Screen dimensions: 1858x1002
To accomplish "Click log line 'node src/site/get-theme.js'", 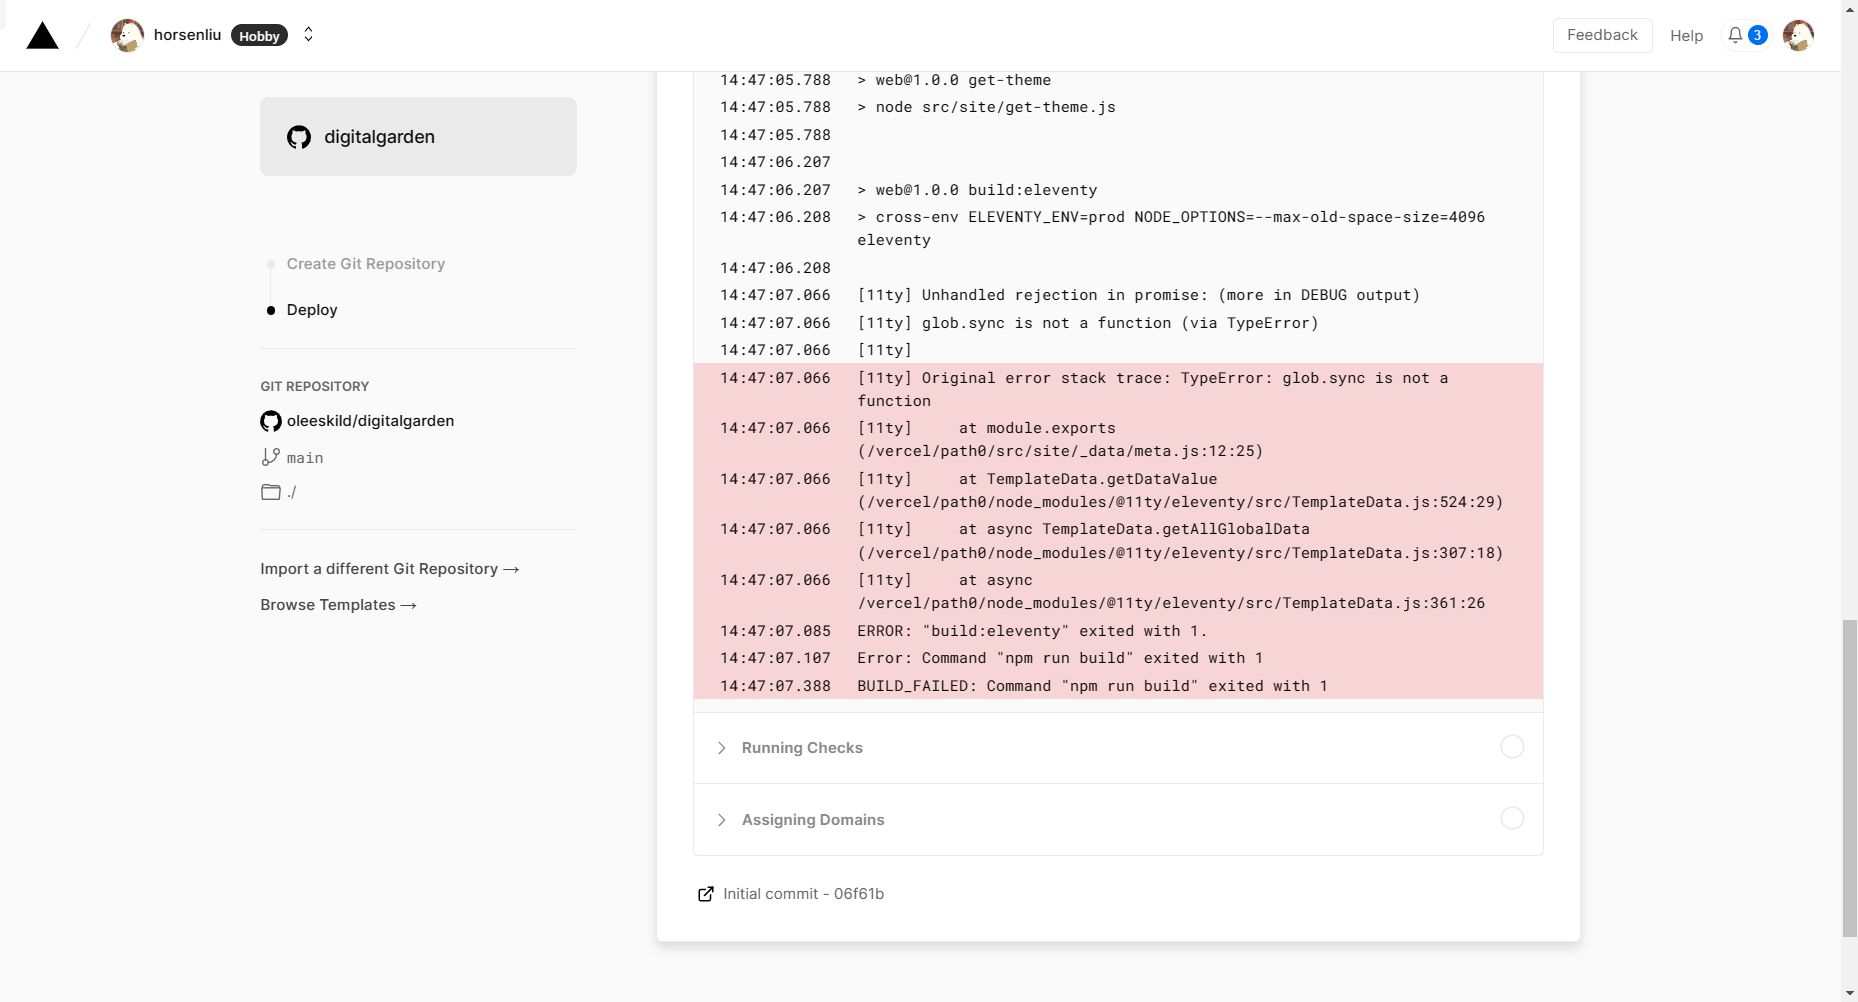I will click(x=1118, y=107).
